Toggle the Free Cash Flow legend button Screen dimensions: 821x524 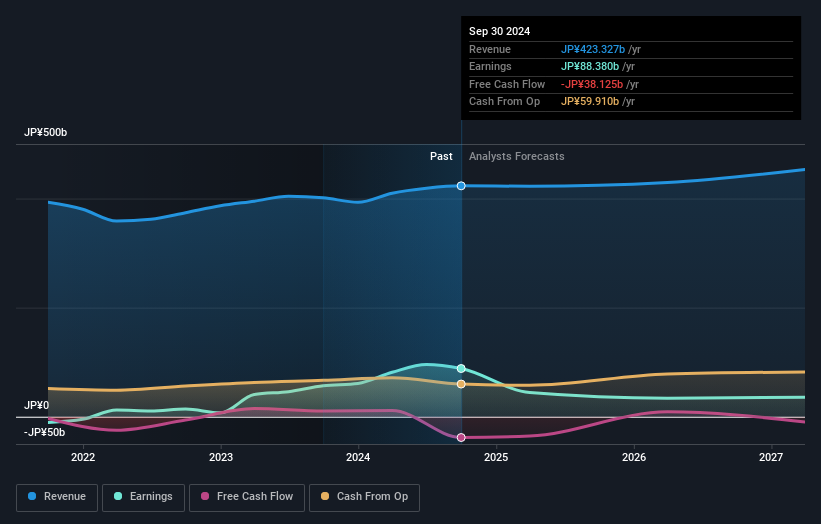[x=247, y=497]
